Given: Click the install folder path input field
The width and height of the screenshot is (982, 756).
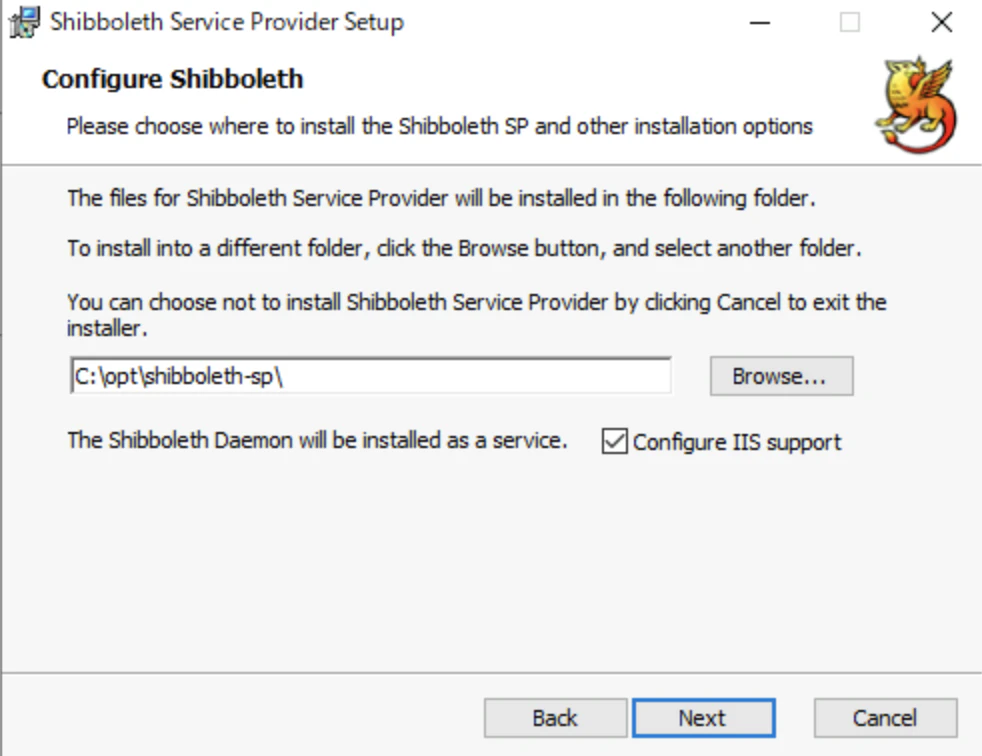Looking at the screenshot, I should tap(371, 376).
